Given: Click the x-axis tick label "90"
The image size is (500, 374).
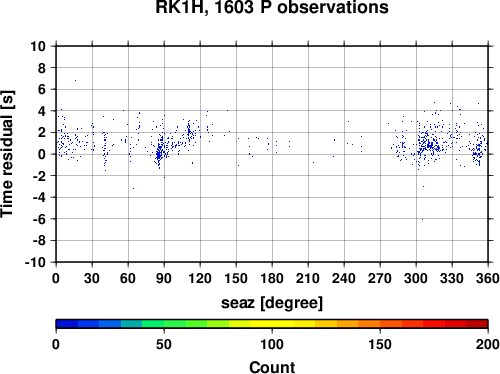Looking at the screenshot, I should pos(164,278).
